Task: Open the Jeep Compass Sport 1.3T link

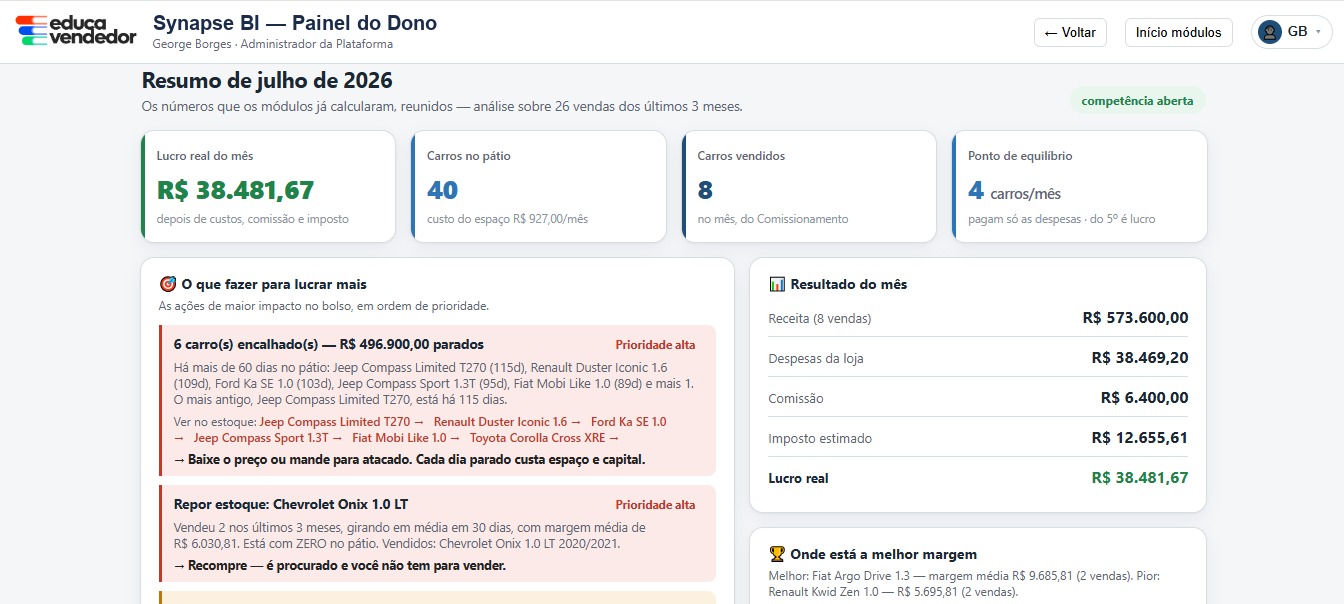Action: click(268, 438)
